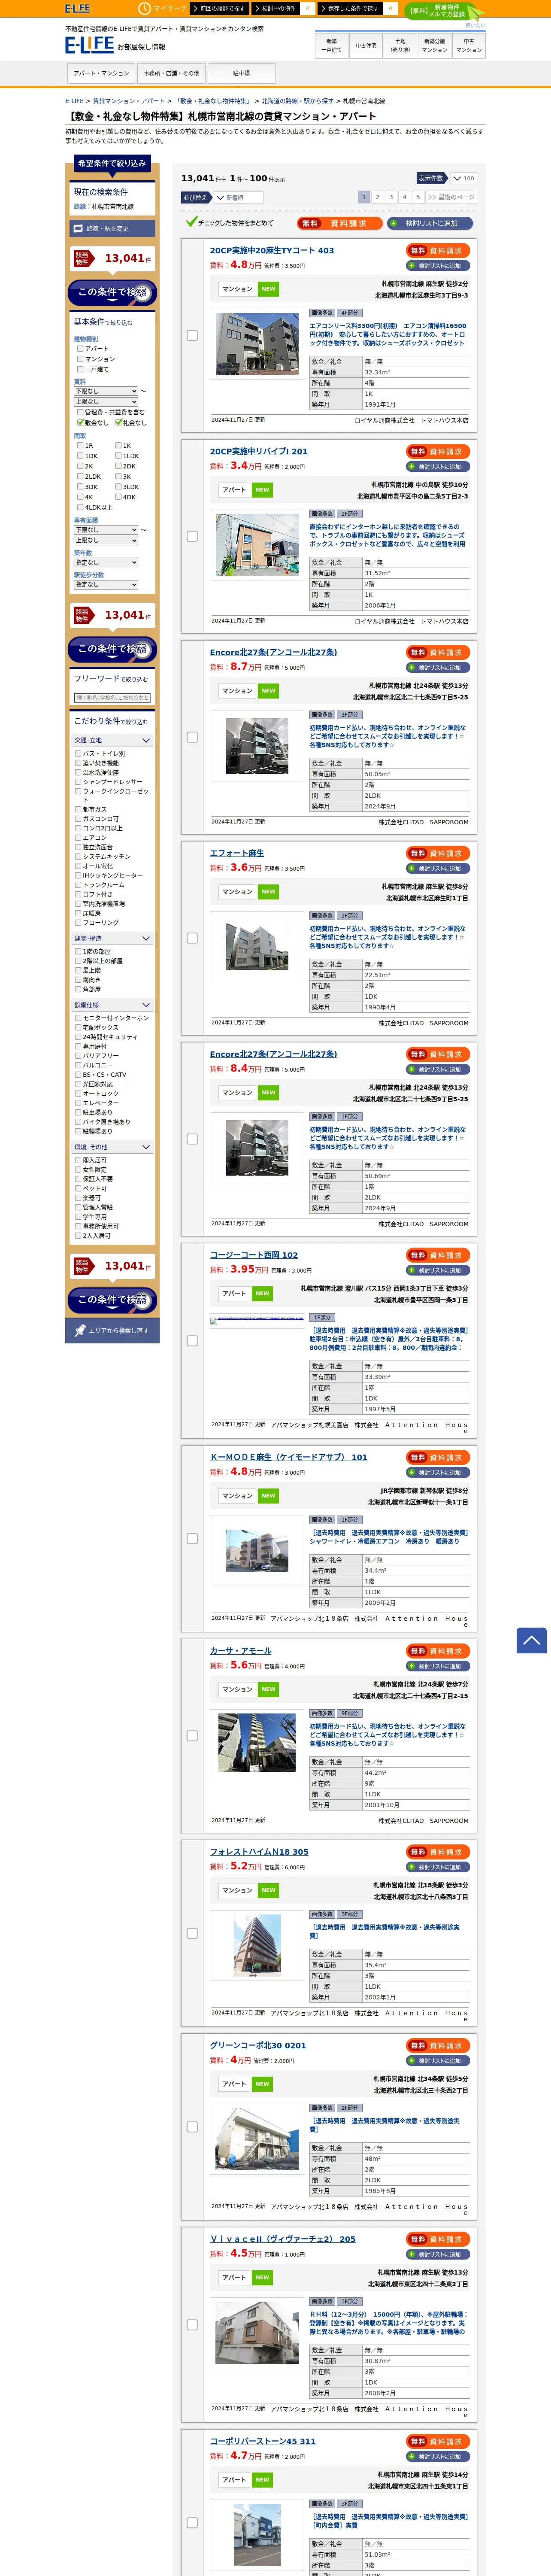Open 新築一戸建て header menu

pyautogui.click(x=332, y=46)
